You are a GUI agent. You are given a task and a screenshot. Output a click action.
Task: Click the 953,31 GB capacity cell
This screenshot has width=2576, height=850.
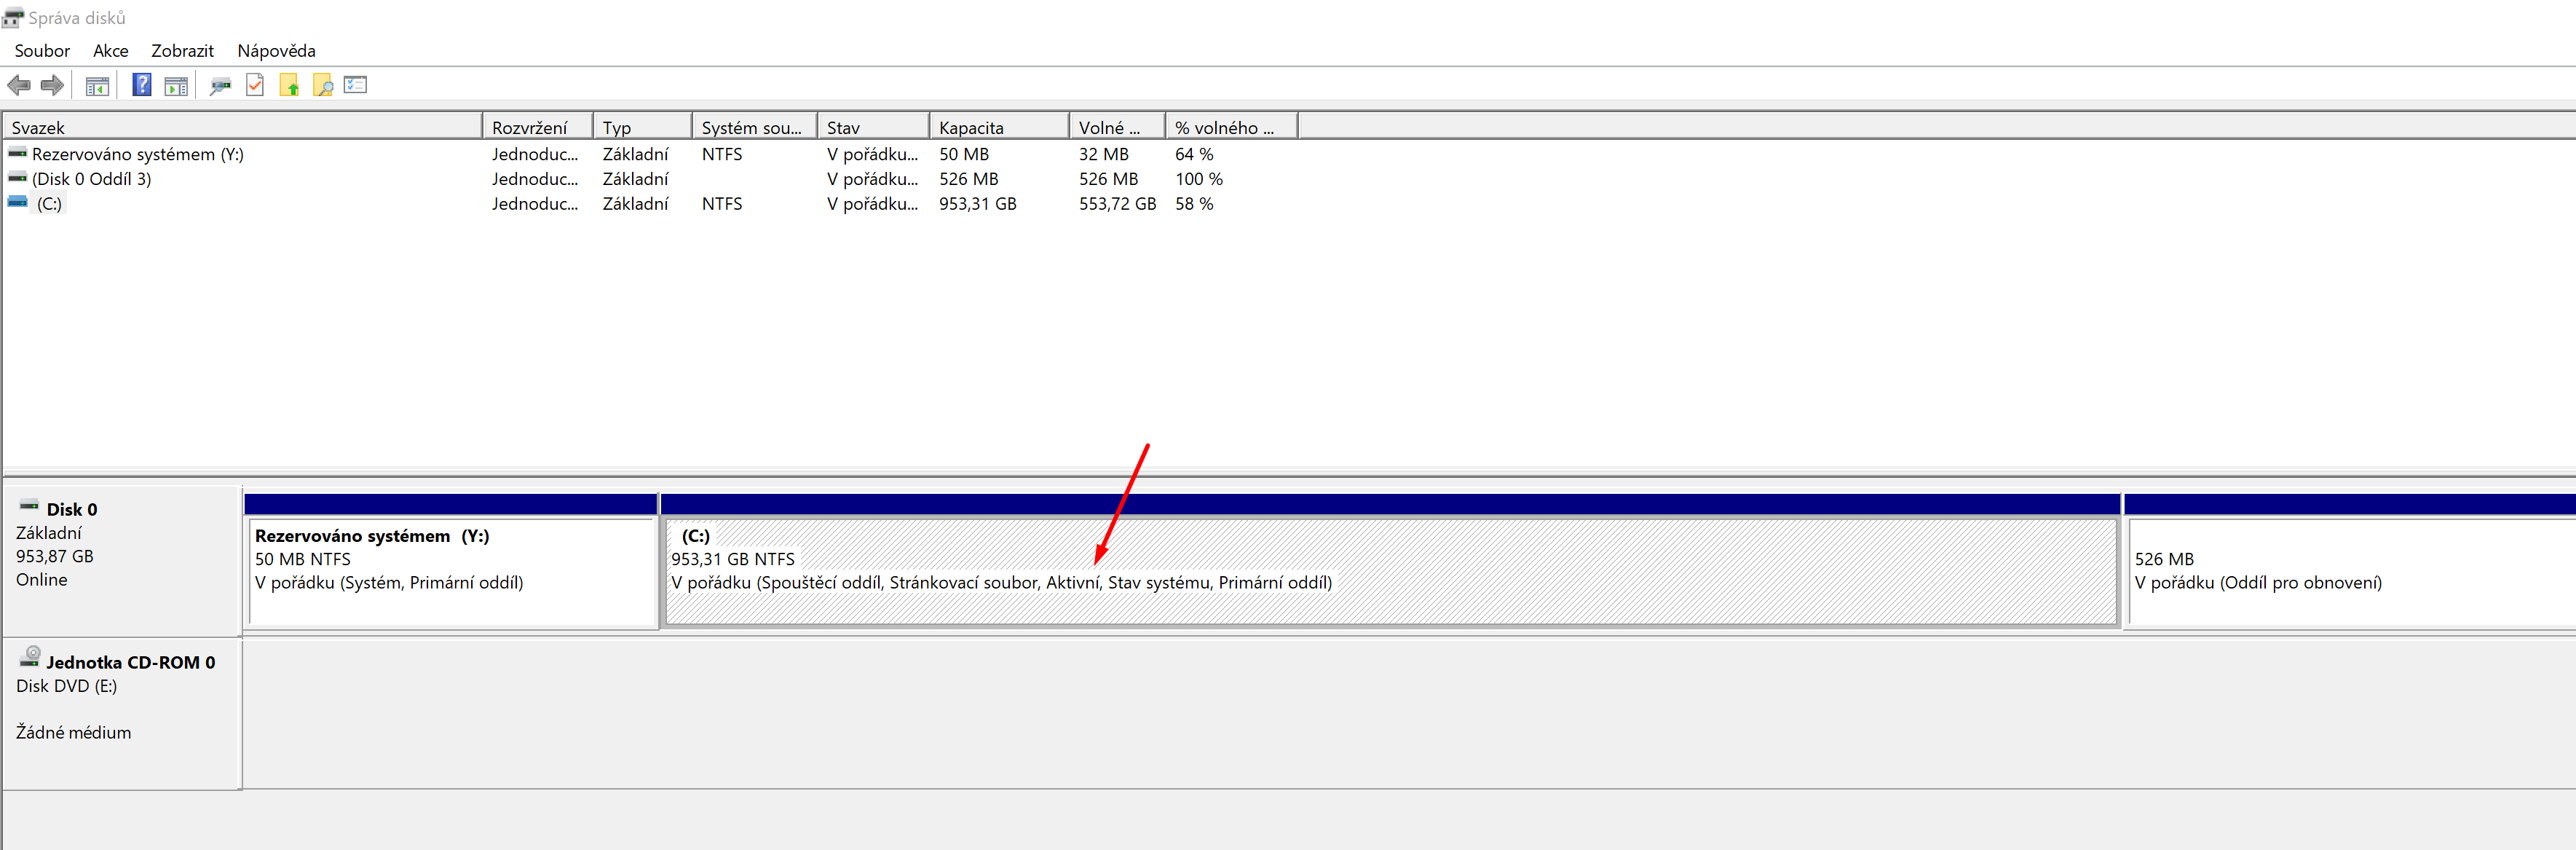click(978, 204)
